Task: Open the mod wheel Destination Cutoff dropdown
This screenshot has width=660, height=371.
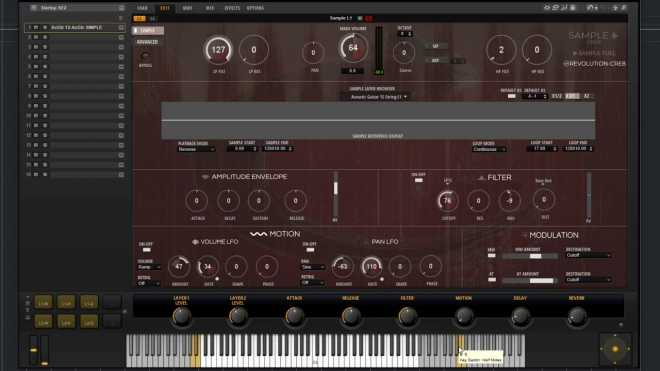Action: click(x=588, y=255)
